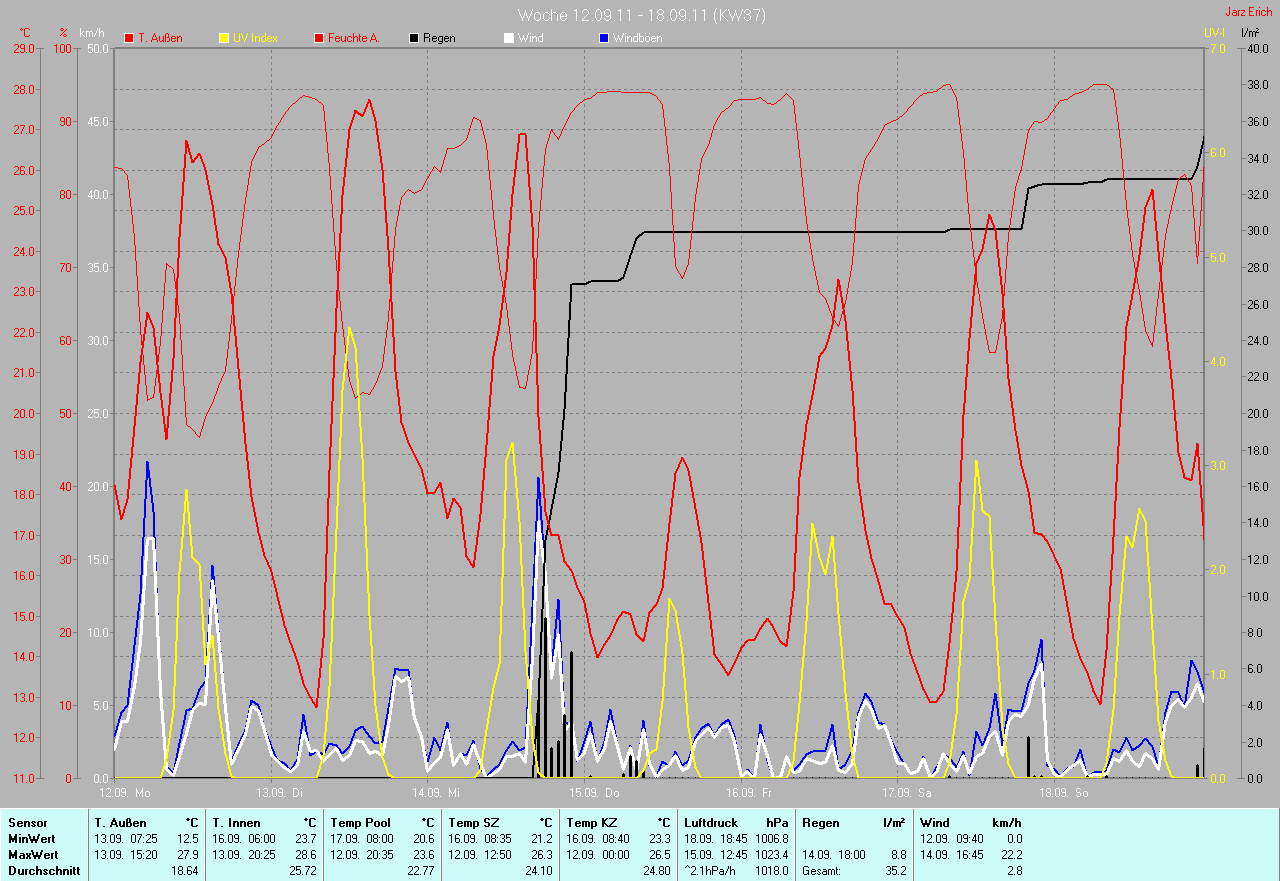Click the 'l/m²' axis unit label above the chart
The image size is (1280, 881).
pos(1250,33)
